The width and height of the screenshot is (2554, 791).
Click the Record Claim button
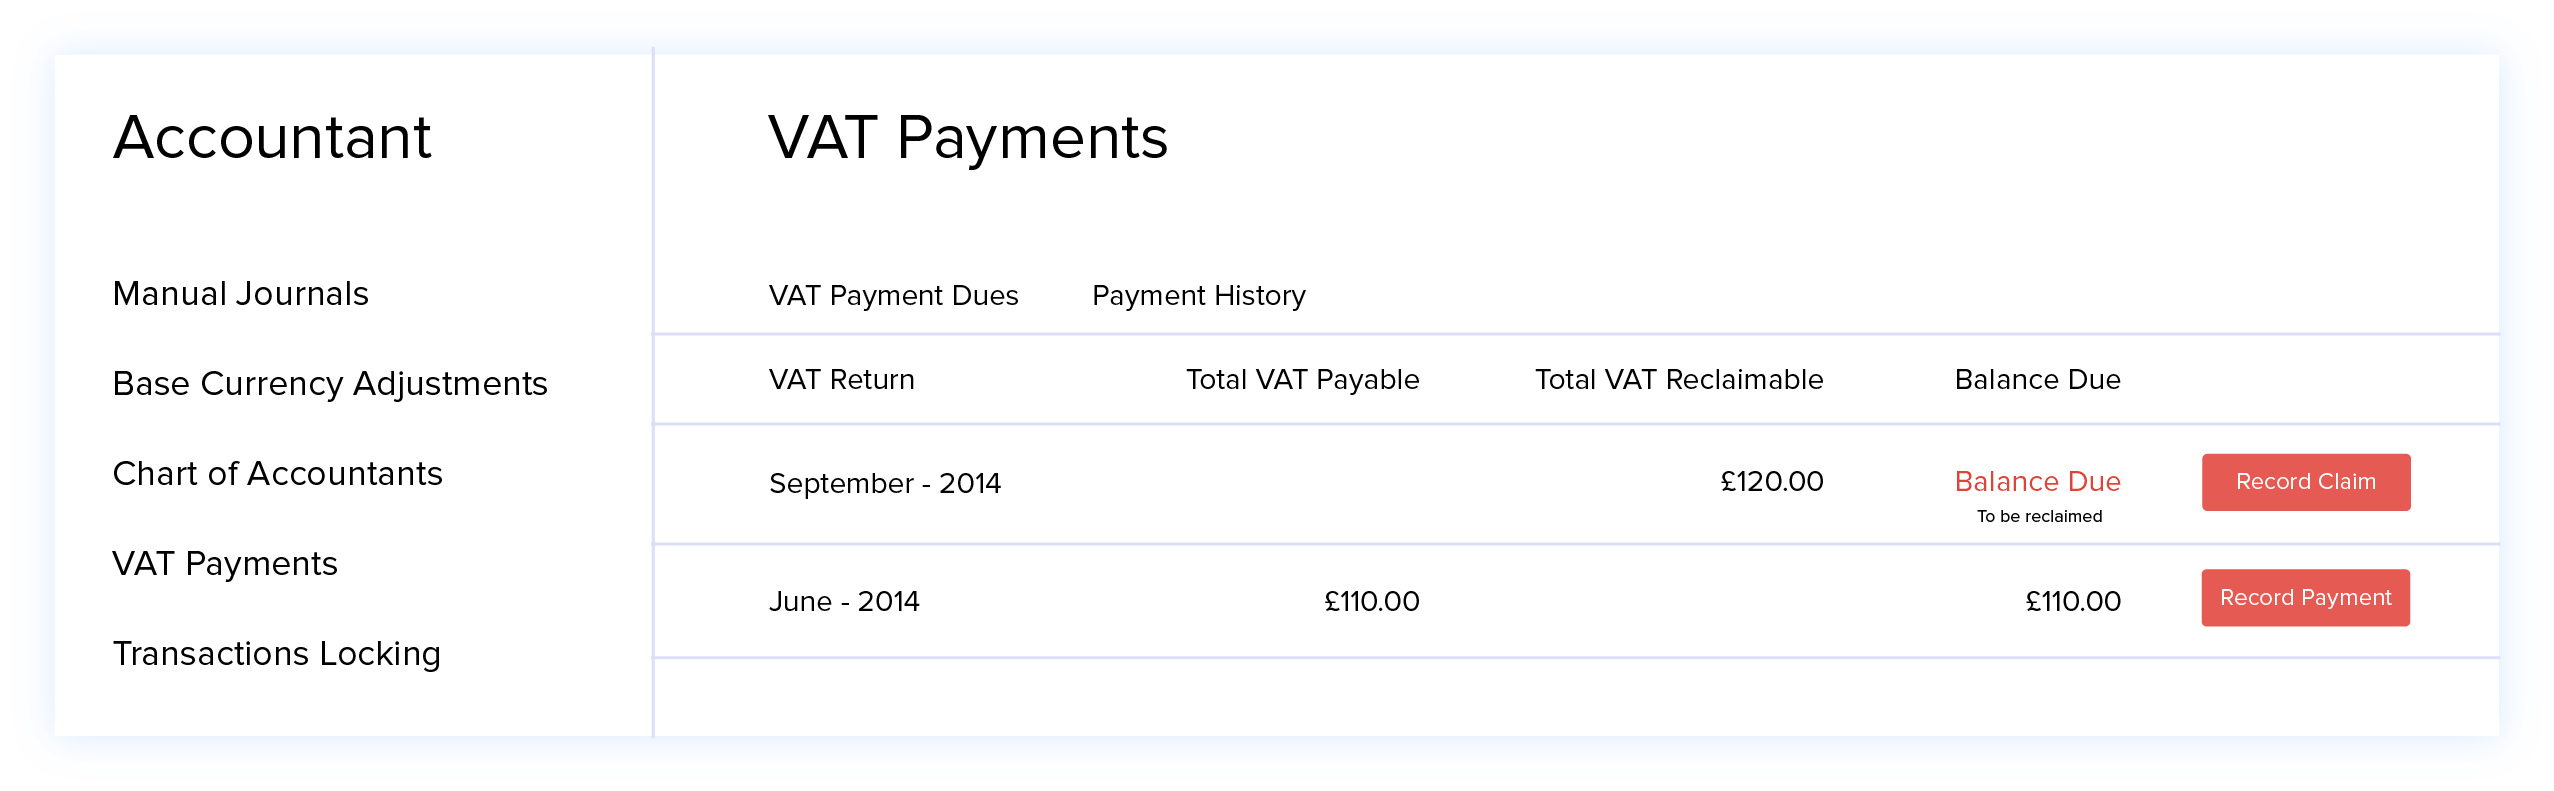[2305, 481]
